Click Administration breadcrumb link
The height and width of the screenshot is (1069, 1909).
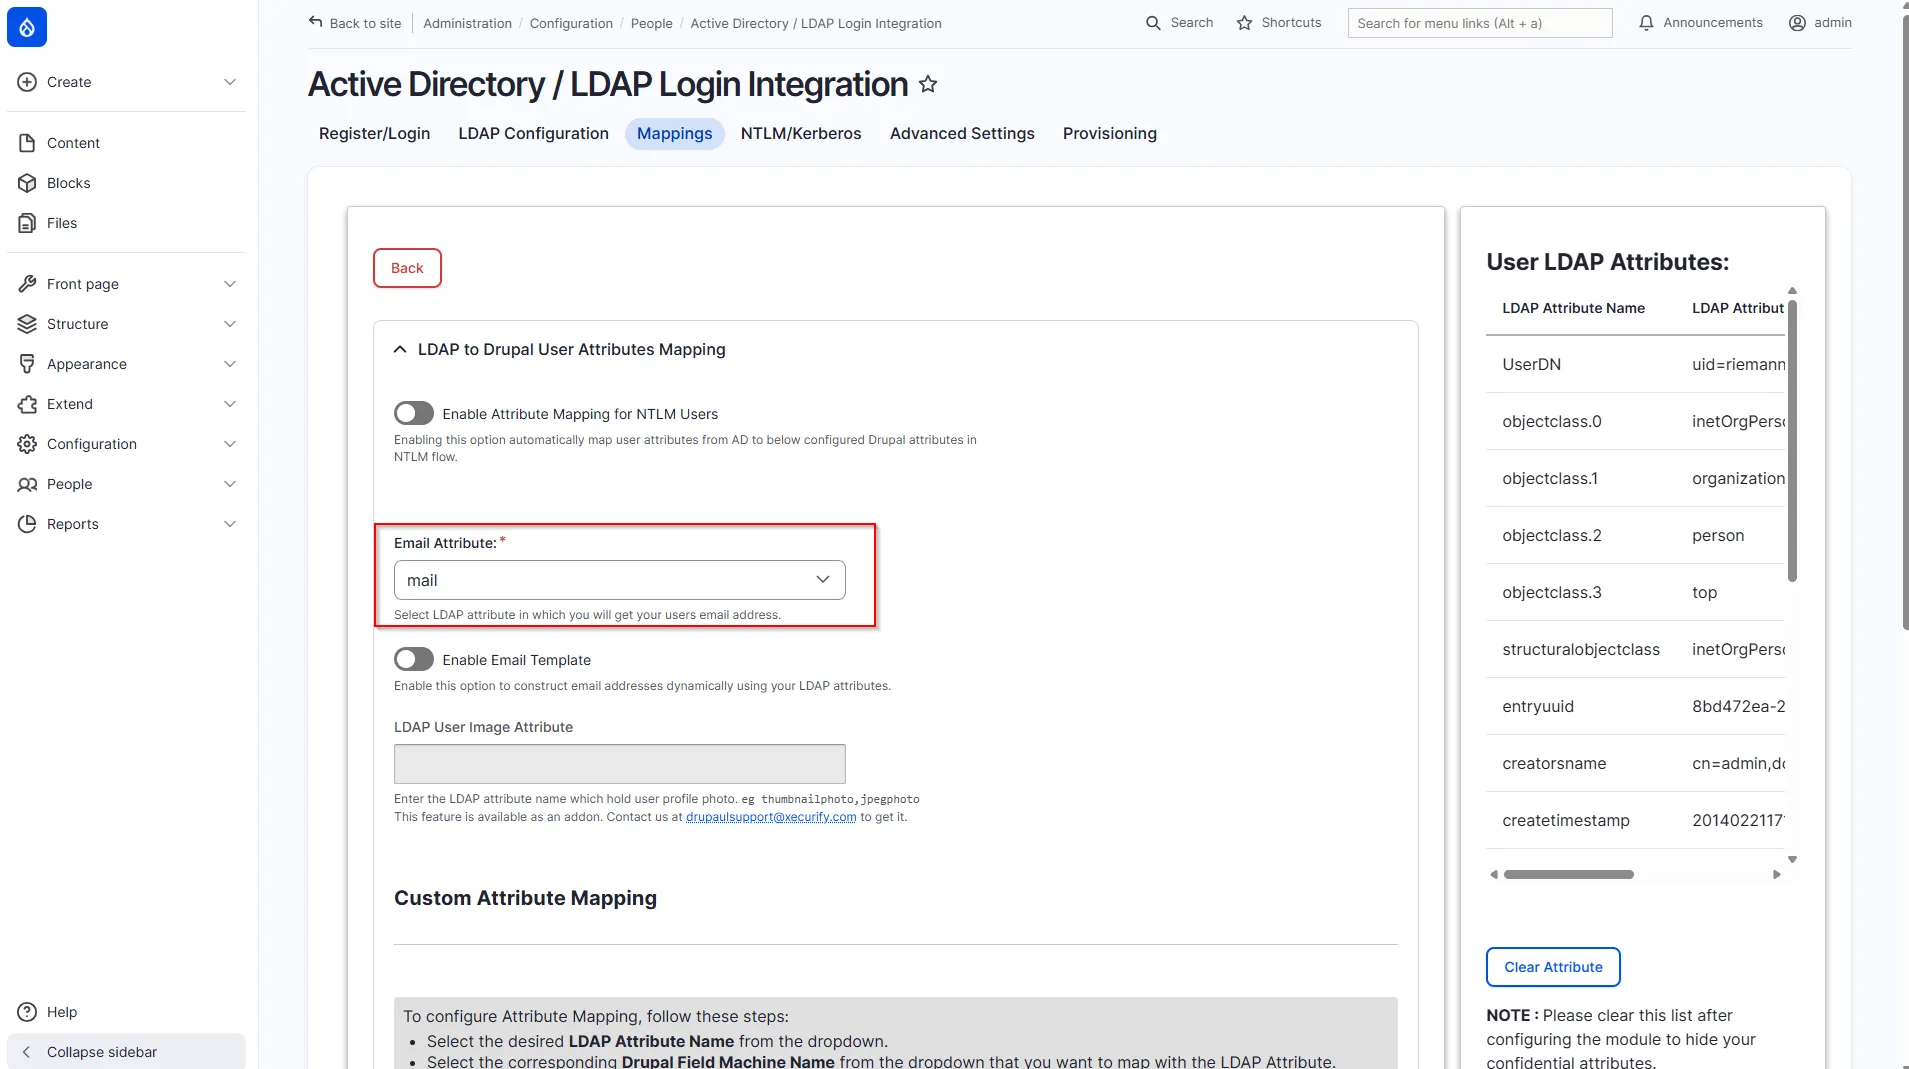[x=467, y=23]
